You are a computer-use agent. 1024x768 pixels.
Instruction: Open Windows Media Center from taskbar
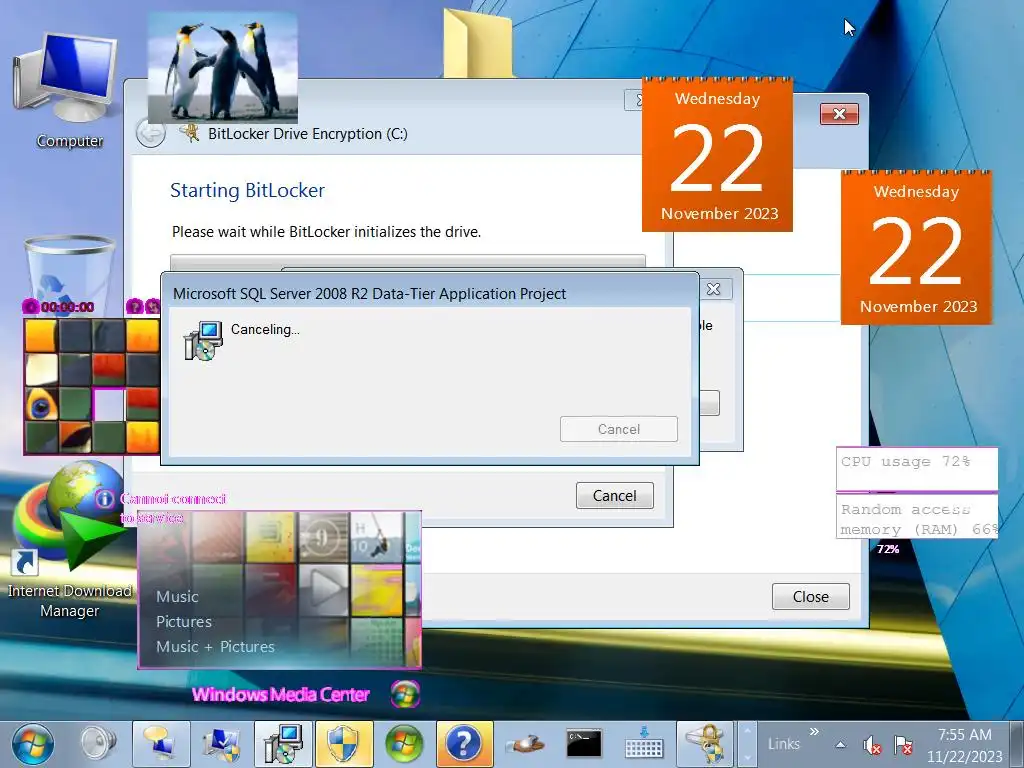(x=404, y=744)
